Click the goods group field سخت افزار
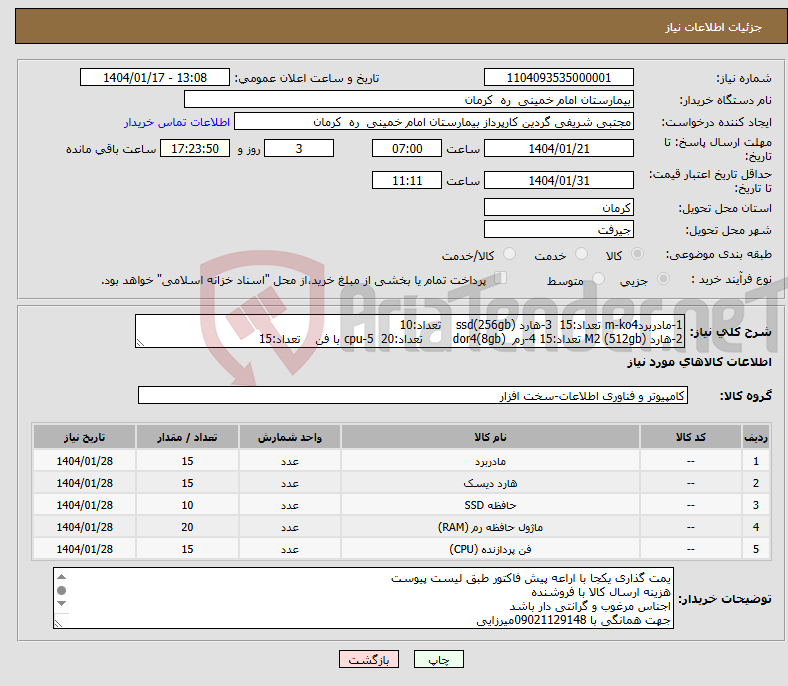This screenshot has height=686, width=788. [x=413, y=396]
